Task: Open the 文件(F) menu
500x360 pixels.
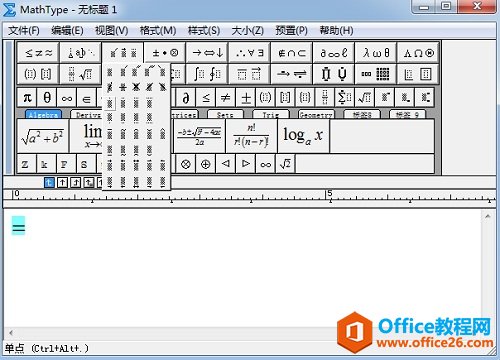Action: pos(24,31)
